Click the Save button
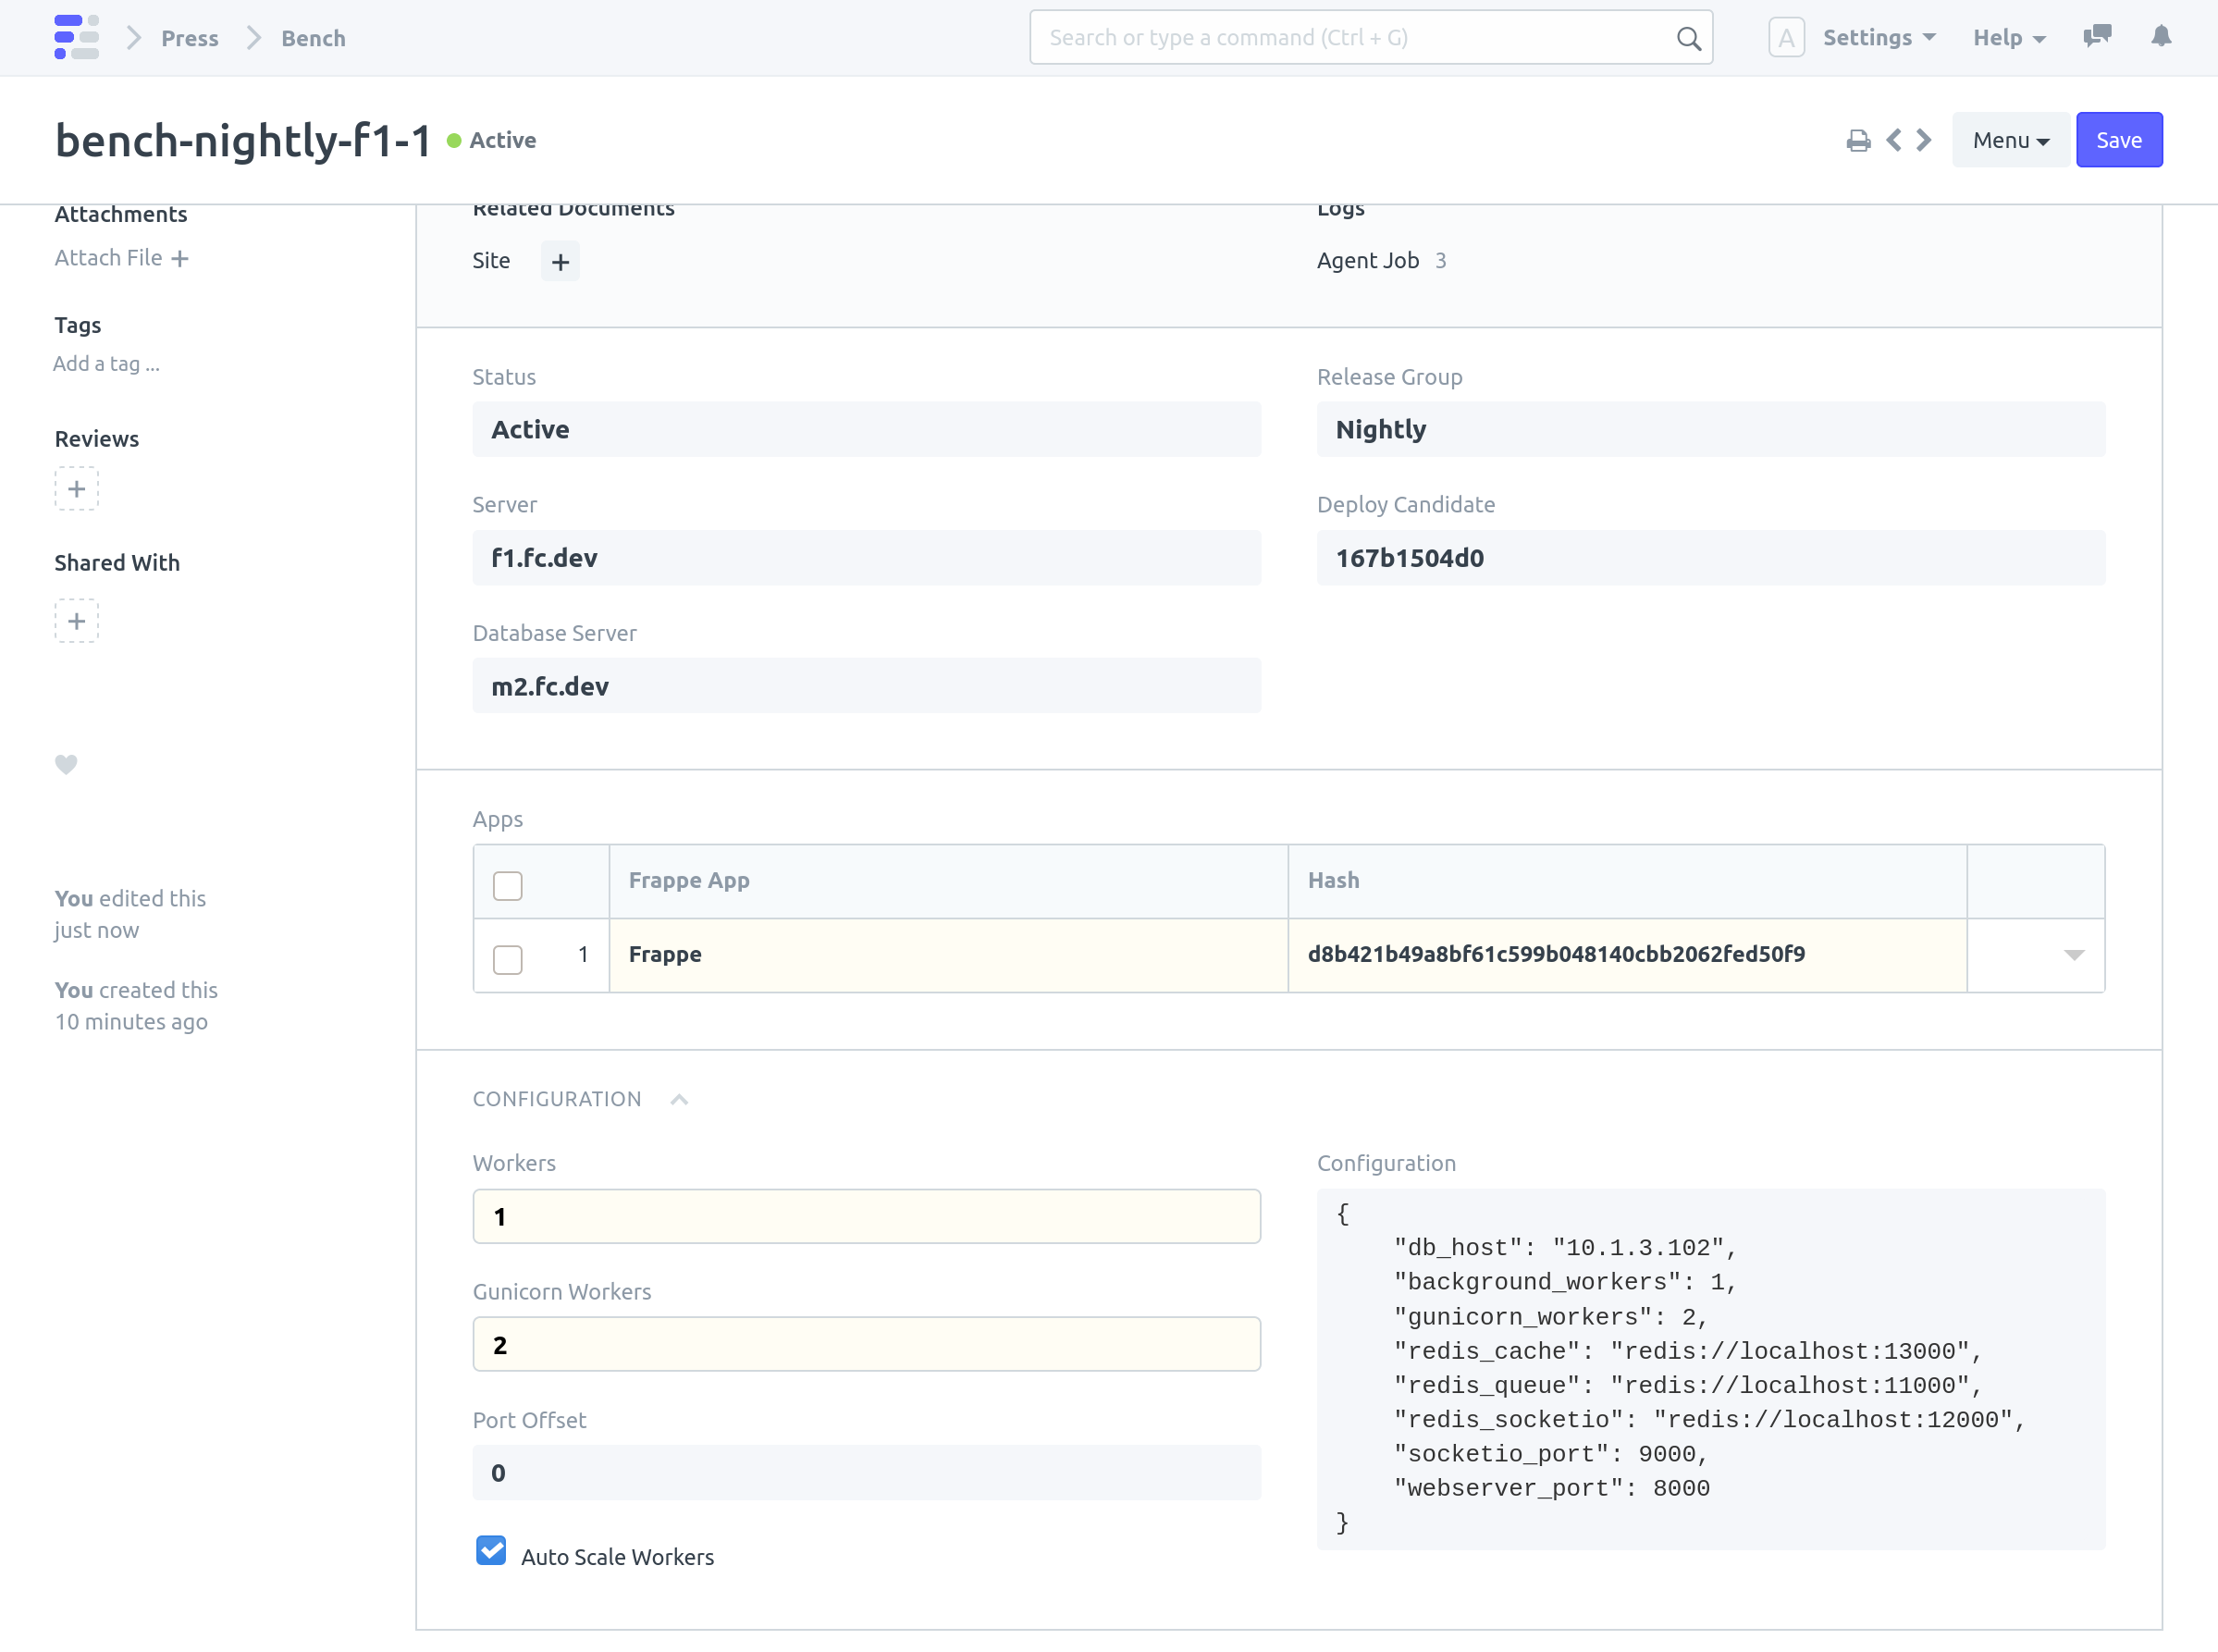The width and height of the screenshot is (2218, 1652). [x=2119, y=140]
